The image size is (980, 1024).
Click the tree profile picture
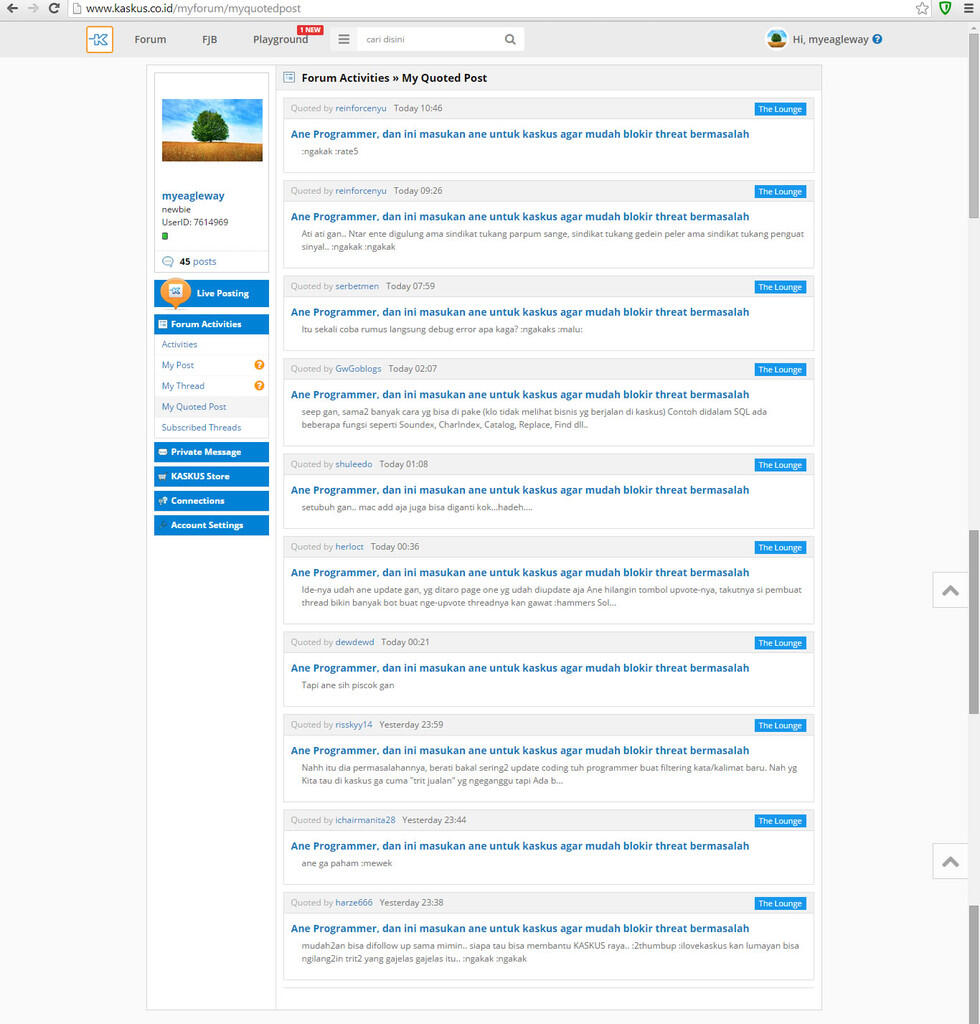click(212, 130)
